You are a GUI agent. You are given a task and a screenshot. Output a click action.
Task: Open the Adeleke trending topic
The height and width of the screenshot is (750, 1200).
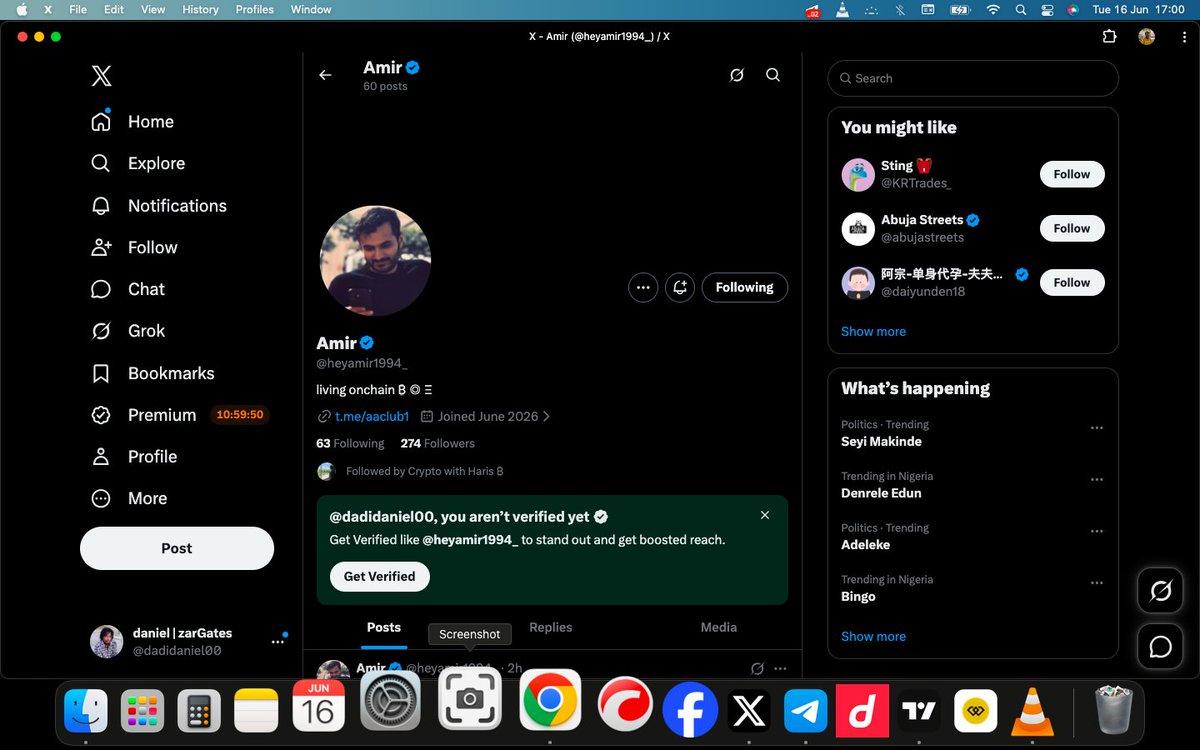[x=865, y=546]
